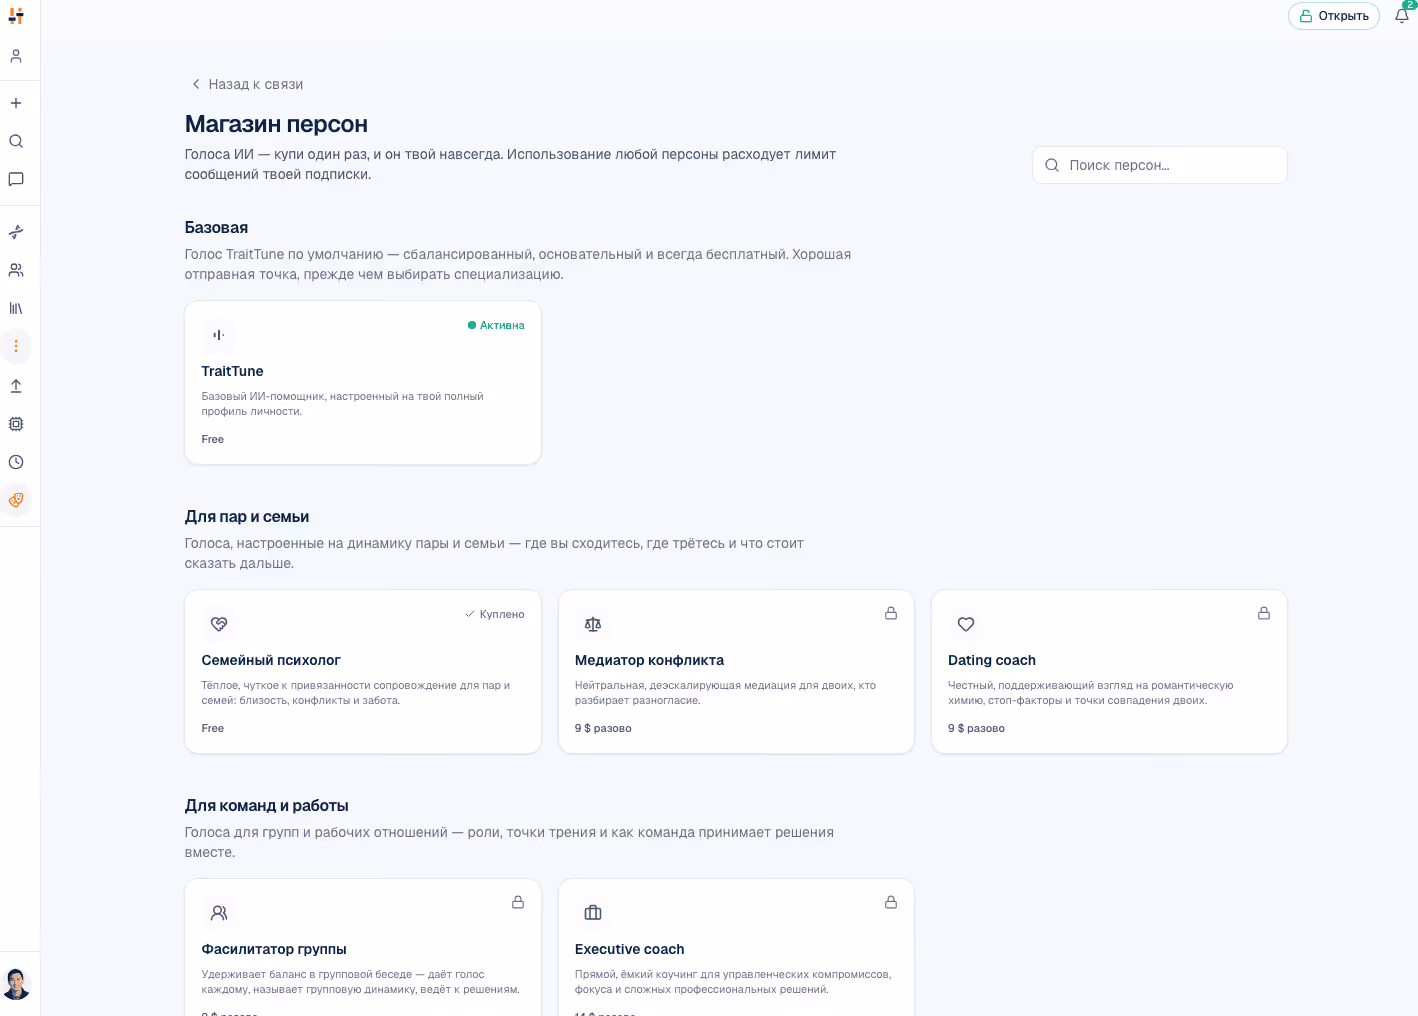Click the back chevron before Назад
Viewport: 1418px width, 1016px height.
196,84
